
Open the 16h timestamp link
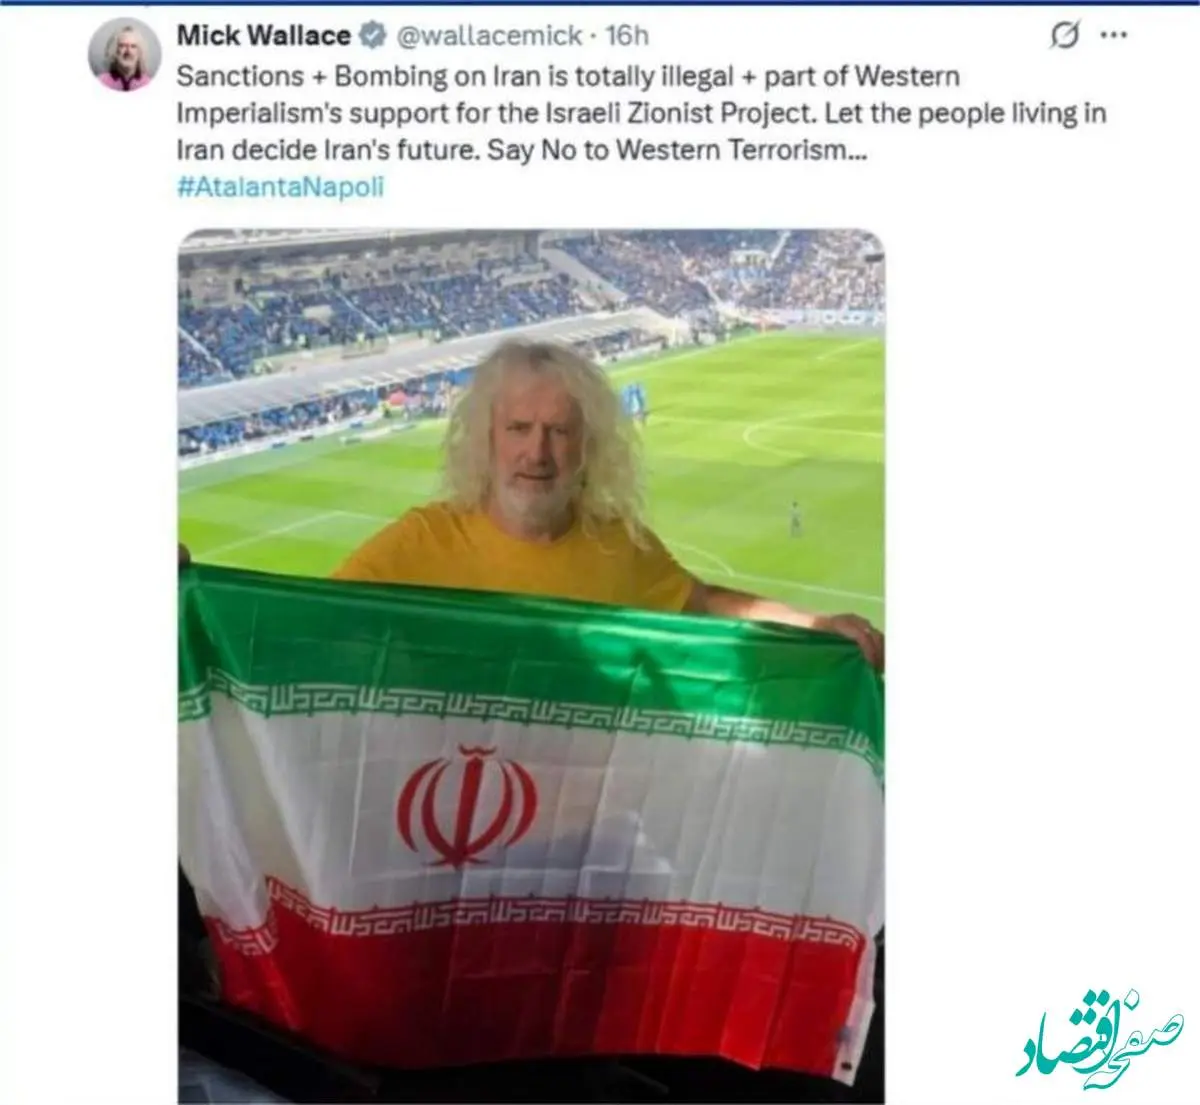(x=627, y=36)
